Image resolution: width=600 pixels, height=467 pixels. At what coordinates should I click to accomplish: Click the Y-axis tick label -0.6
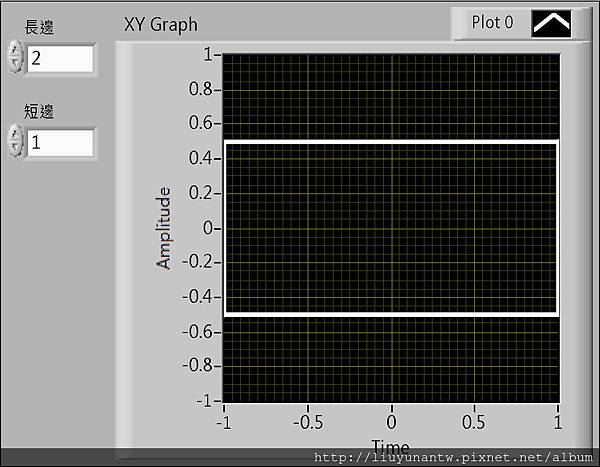(197, 331)
